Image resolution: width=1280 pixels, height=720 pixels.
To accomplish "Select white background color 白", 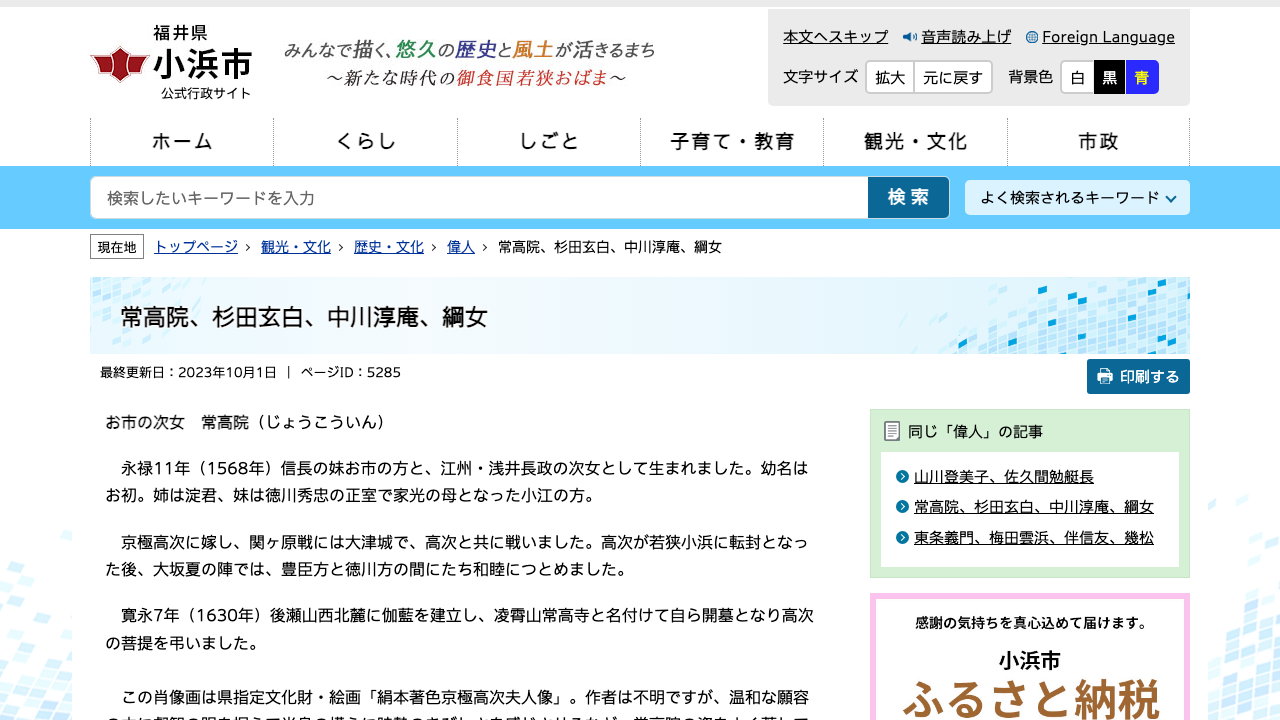I will [1077, 77].
